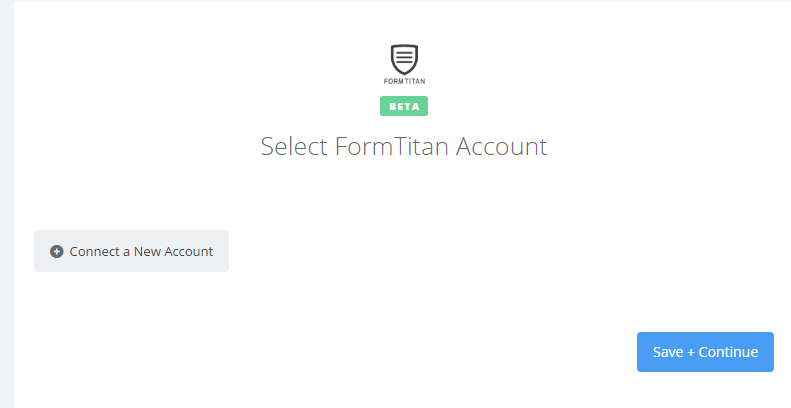Viewport: 791px width, 408px height.
Task: Add a new FormTitan account connection
Action: pos(131,251)
